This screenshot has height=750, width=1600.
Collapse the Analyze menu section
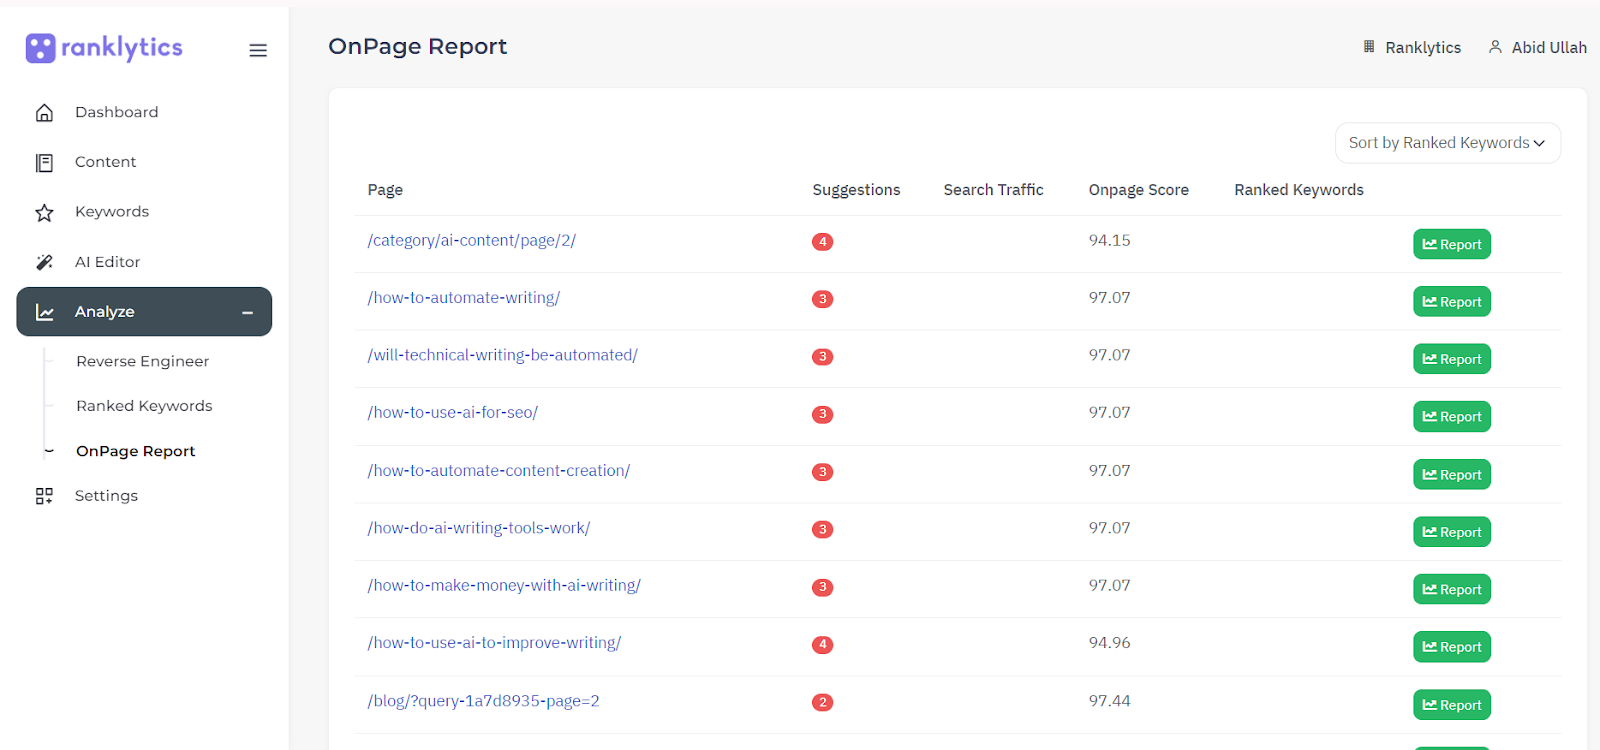[247, 313]
